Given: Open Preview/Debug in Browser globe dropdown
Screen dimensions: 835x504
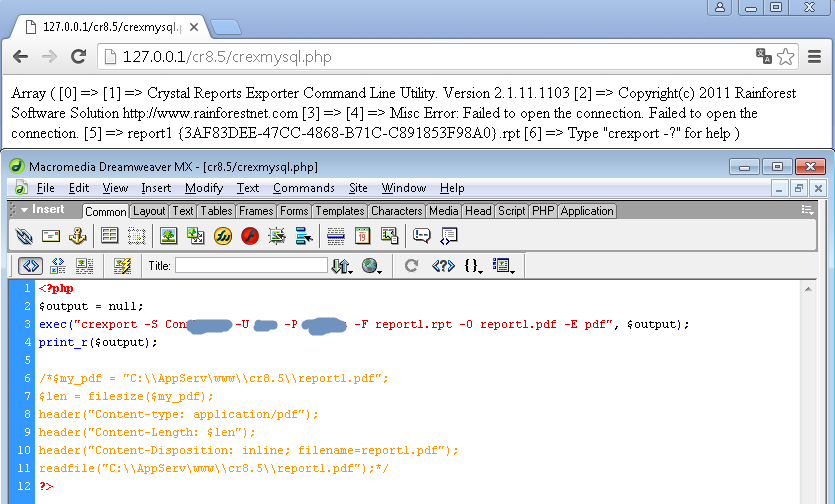Looking at the screenshot, I should (371, 265).
